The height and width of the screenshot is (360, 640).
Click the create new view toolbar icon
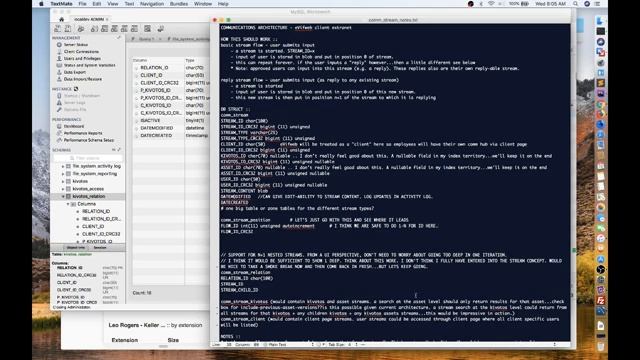point(114,29)
